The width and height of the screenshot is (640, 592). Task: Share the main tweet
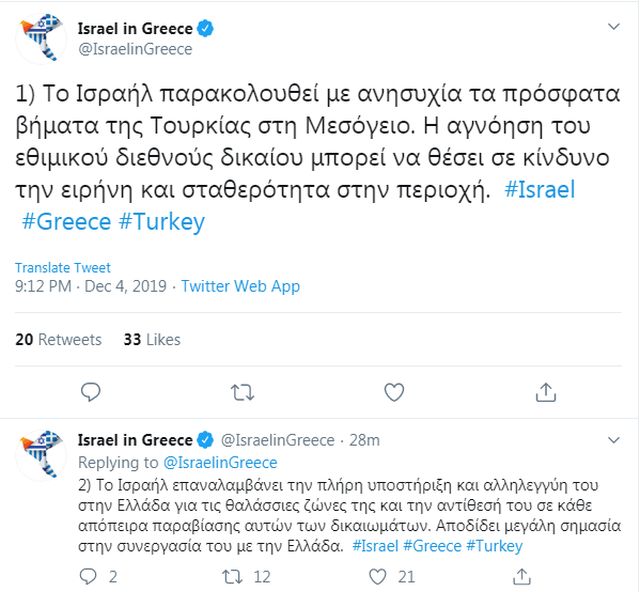click(x=546, y=391)
